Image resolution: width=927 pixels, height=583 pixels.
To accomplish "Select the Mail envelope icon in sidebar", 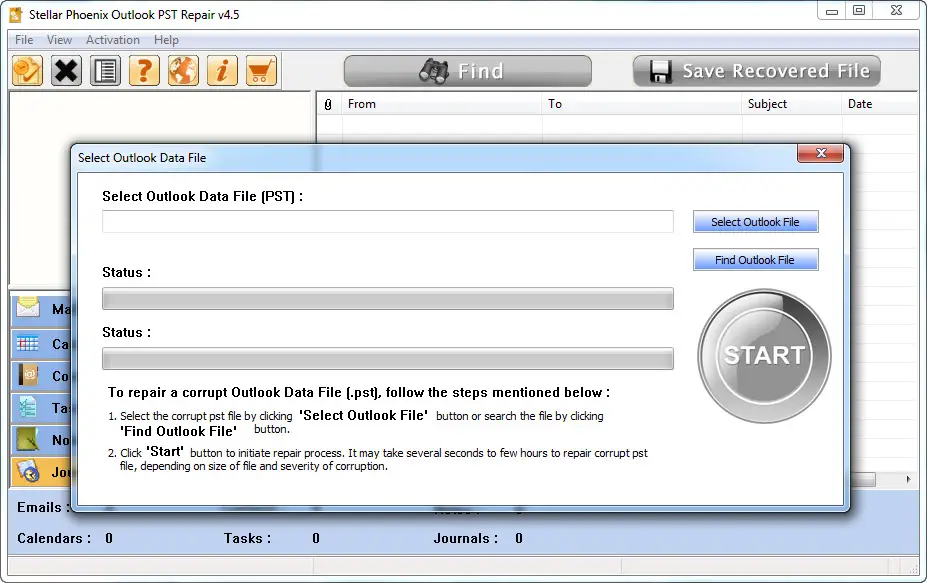I will click(28, 307).
